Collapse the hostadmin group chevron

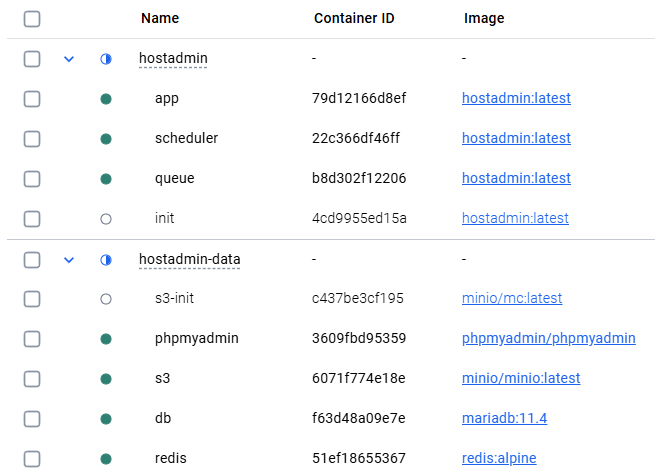point(69,59)
